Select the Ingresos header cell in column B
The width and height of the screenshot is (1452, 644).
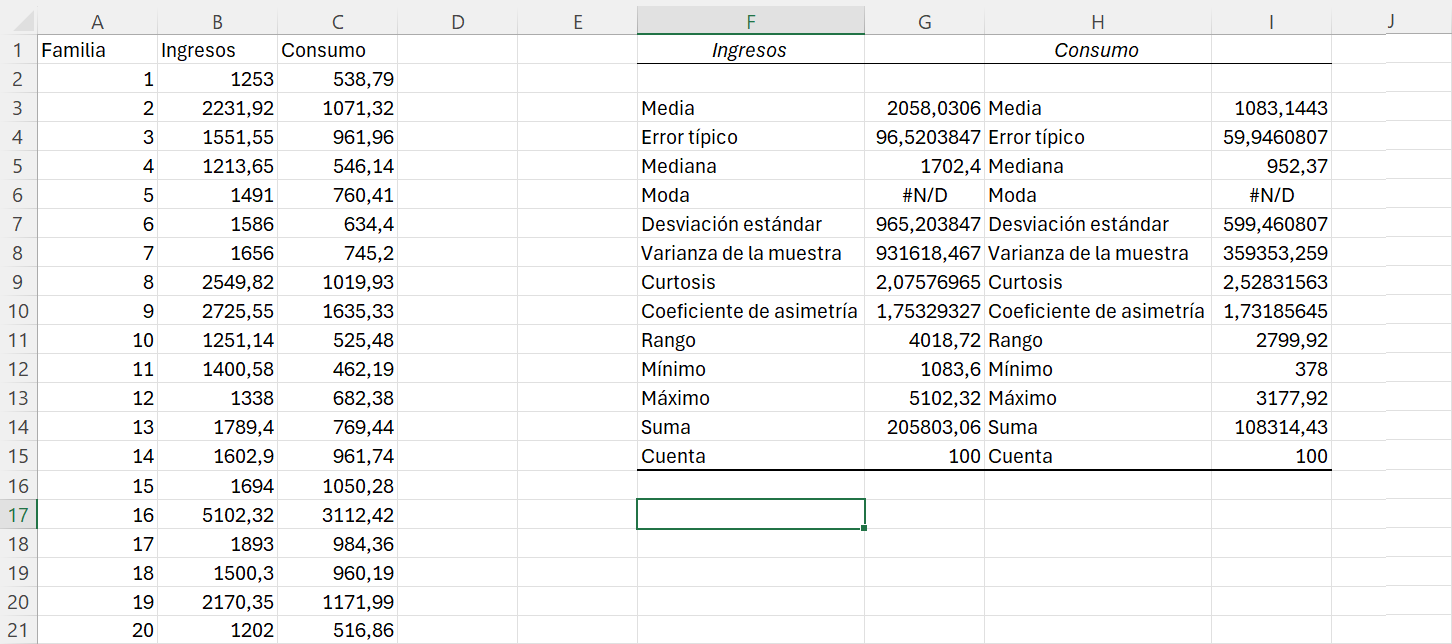tap(217, 50)
